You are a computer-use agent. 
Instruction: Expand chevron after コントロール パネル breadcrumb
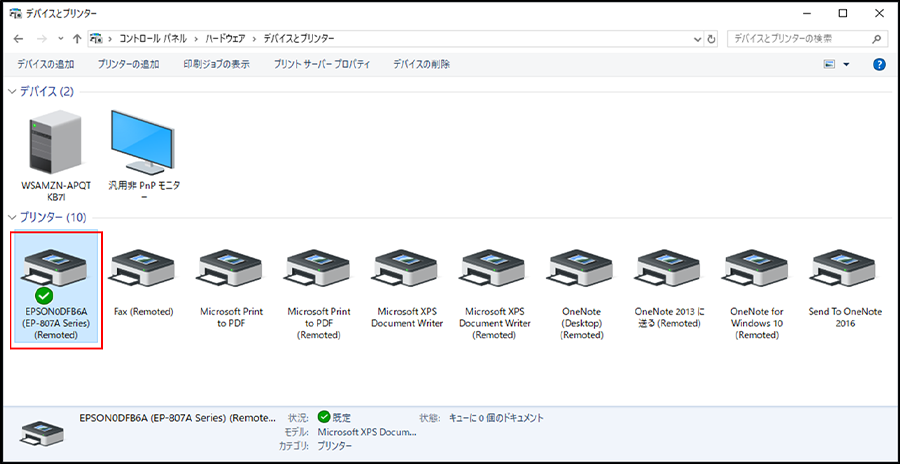(196, 39)
